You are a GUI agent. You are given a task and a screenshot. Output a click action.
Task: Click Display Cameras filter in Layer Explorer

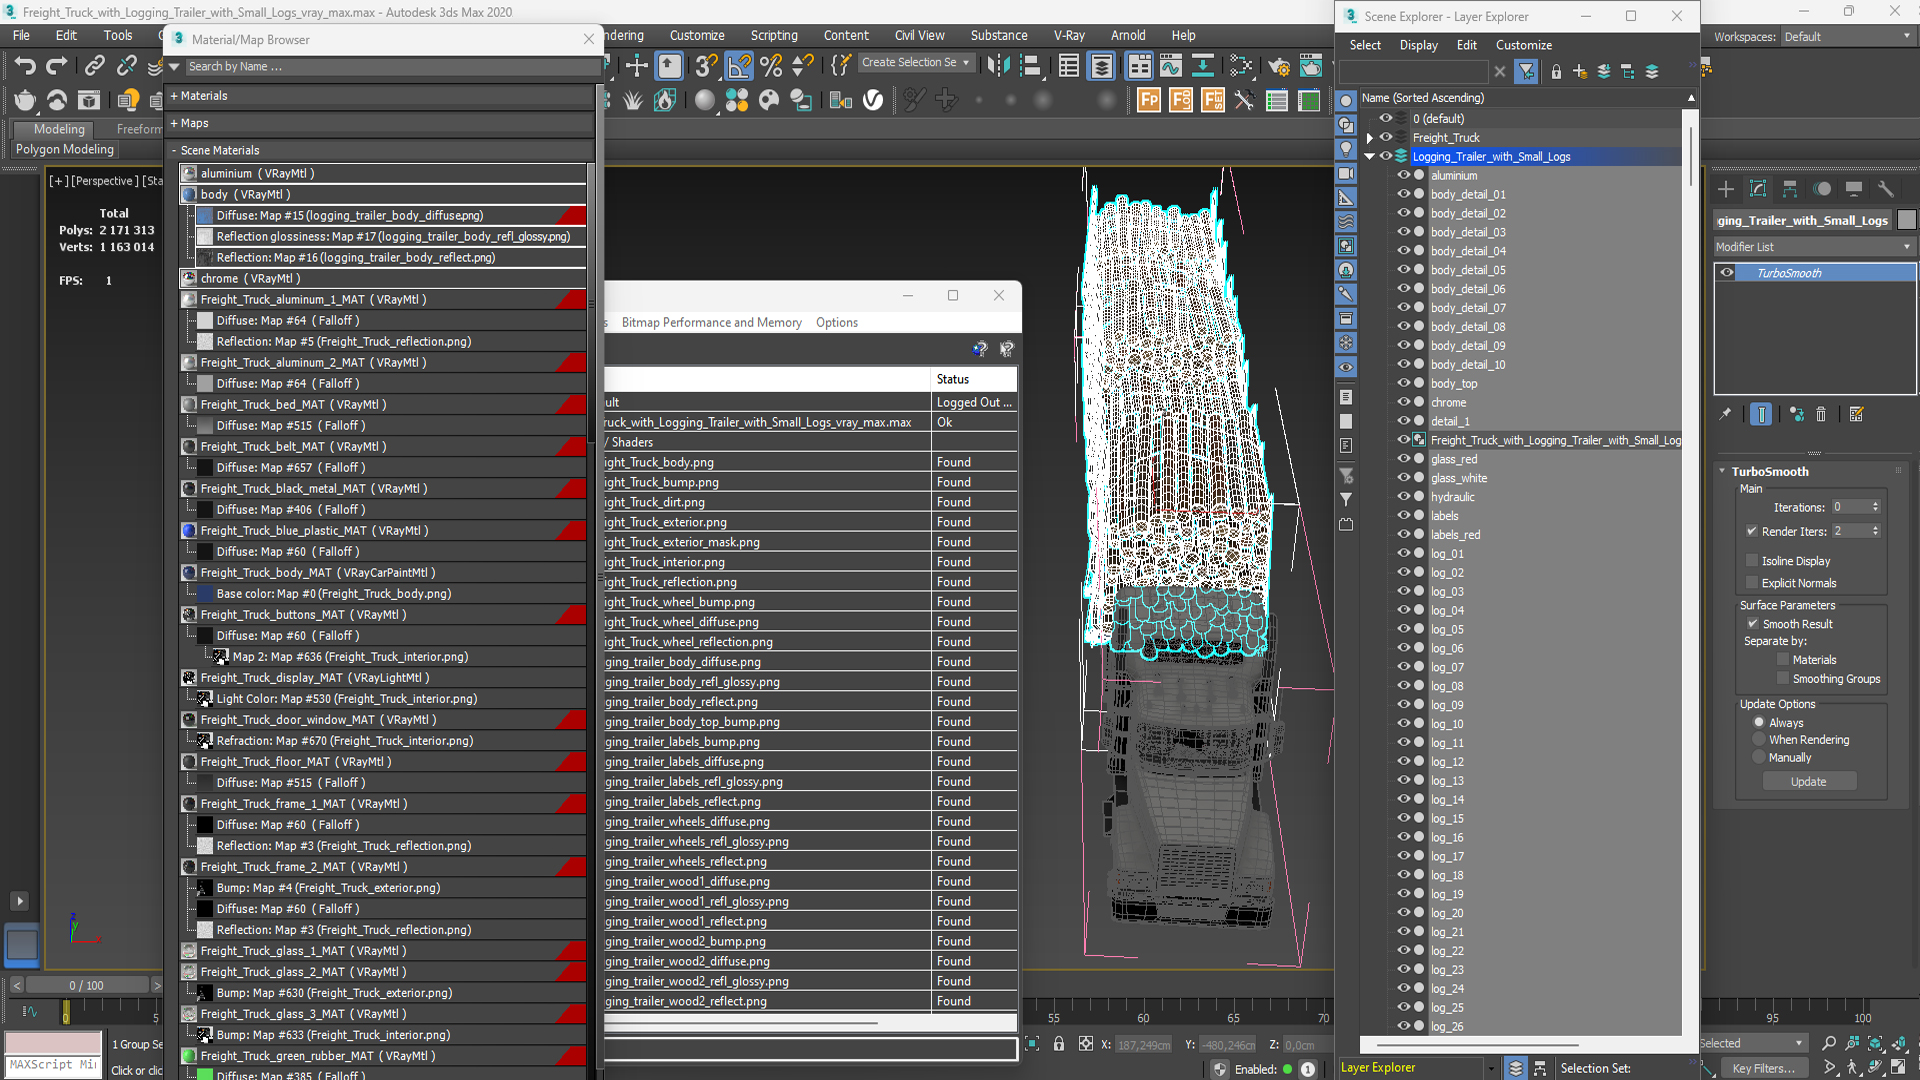[x=1346, y=173]
